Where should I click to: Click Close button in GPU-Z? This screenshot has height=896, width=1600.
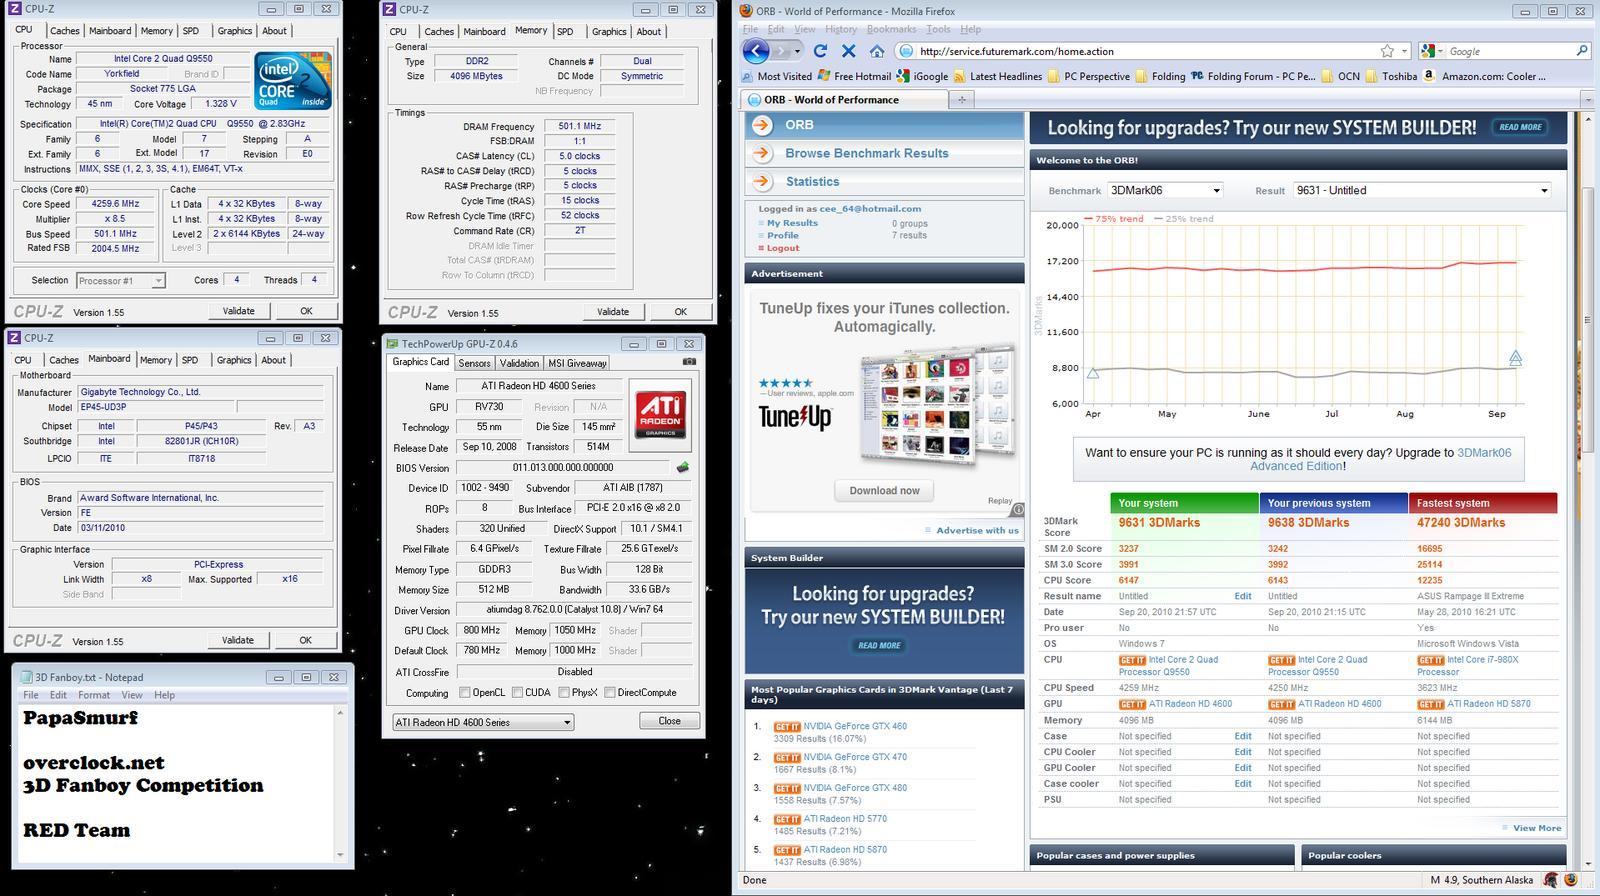(x=669, y=720)
